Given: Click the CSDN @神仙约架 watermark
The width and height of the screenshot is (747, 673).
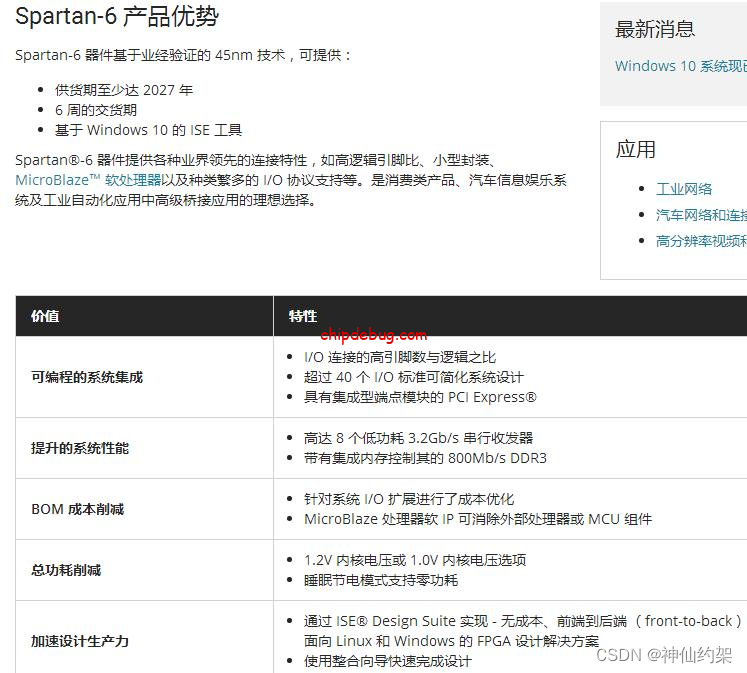Looking at the screenshot, I should (x=663, y=654).
